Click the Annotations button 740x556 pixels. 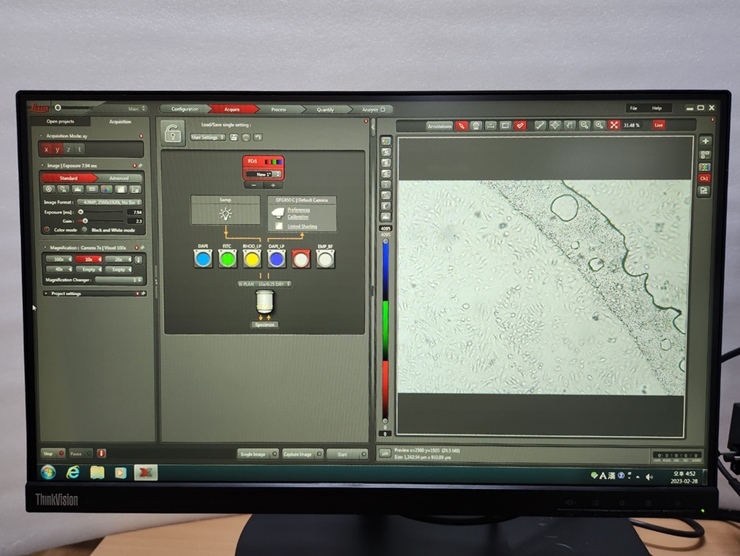(x=439, y=125)
